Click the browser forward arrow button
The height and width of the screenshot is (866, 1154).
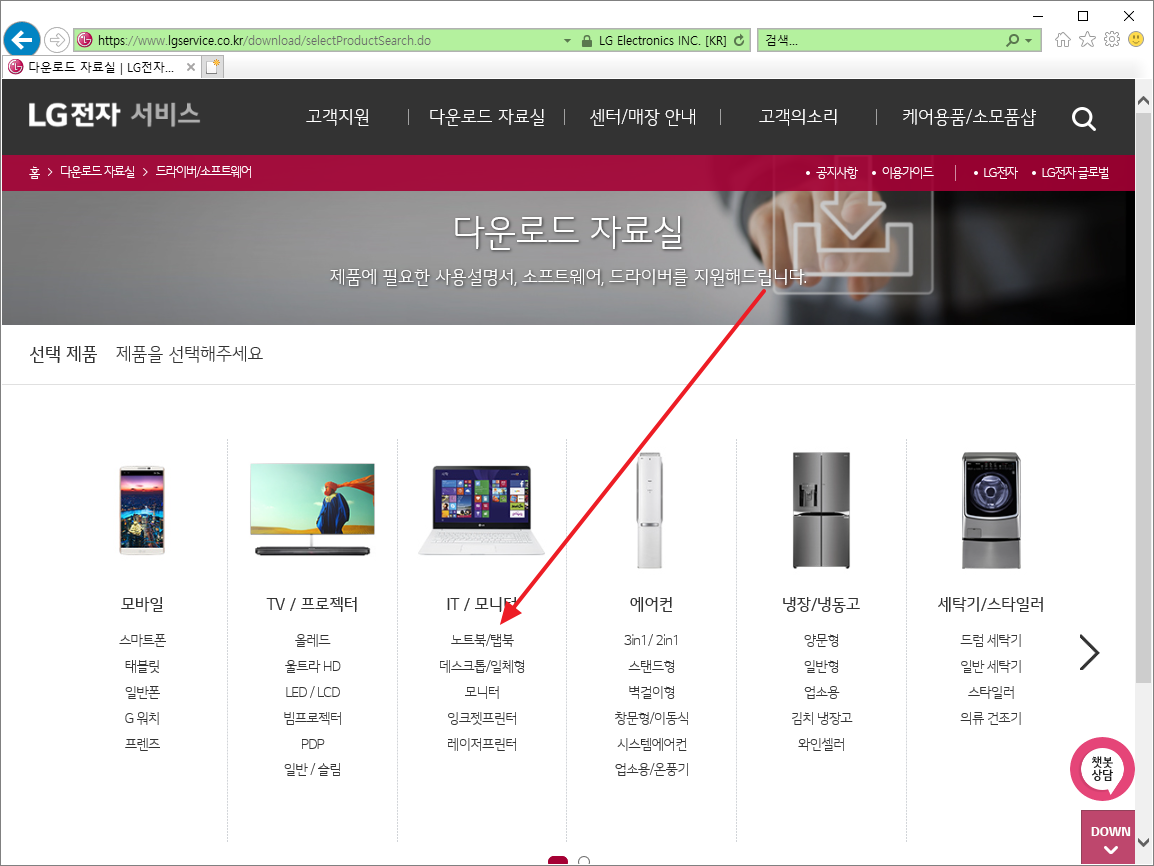pyautogui.click(x=57, y=40)
